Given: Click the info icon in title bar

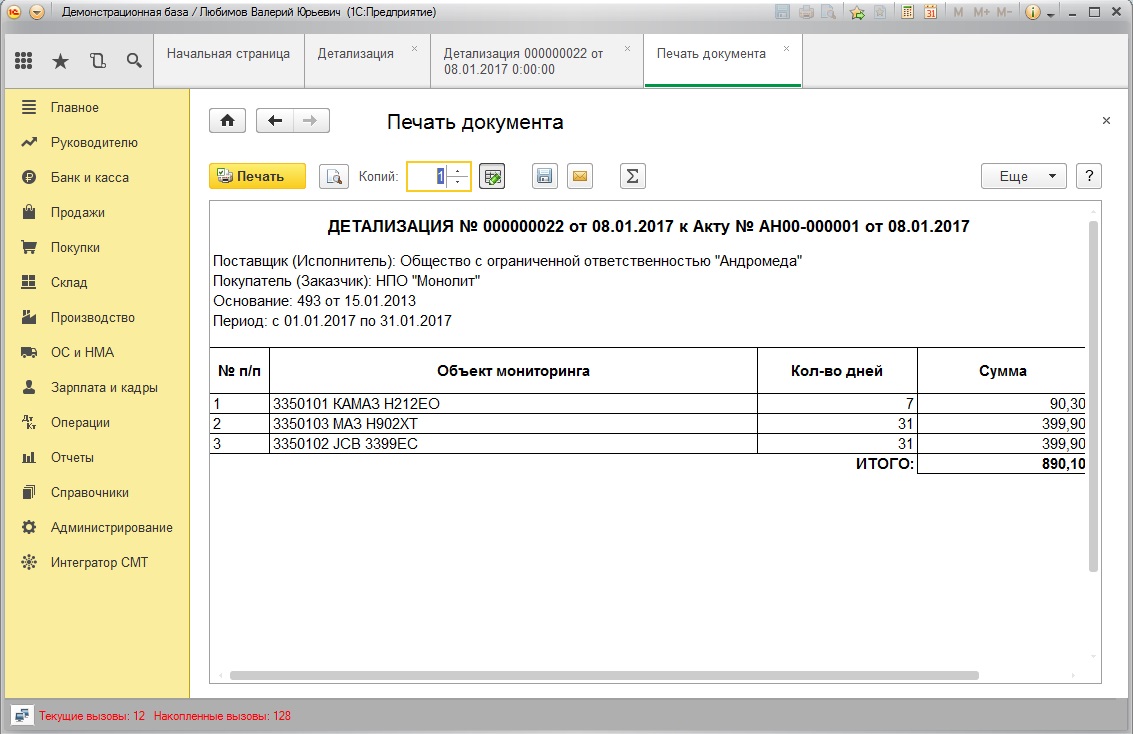Looking at the screenshot, I should [1033, 12].
